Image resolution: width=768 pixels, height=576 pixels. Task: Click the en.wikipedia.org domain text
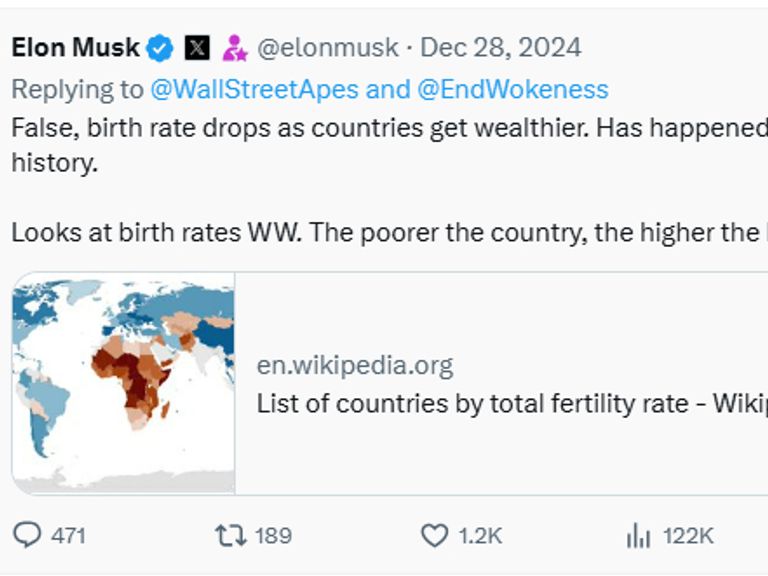[355, 365]
